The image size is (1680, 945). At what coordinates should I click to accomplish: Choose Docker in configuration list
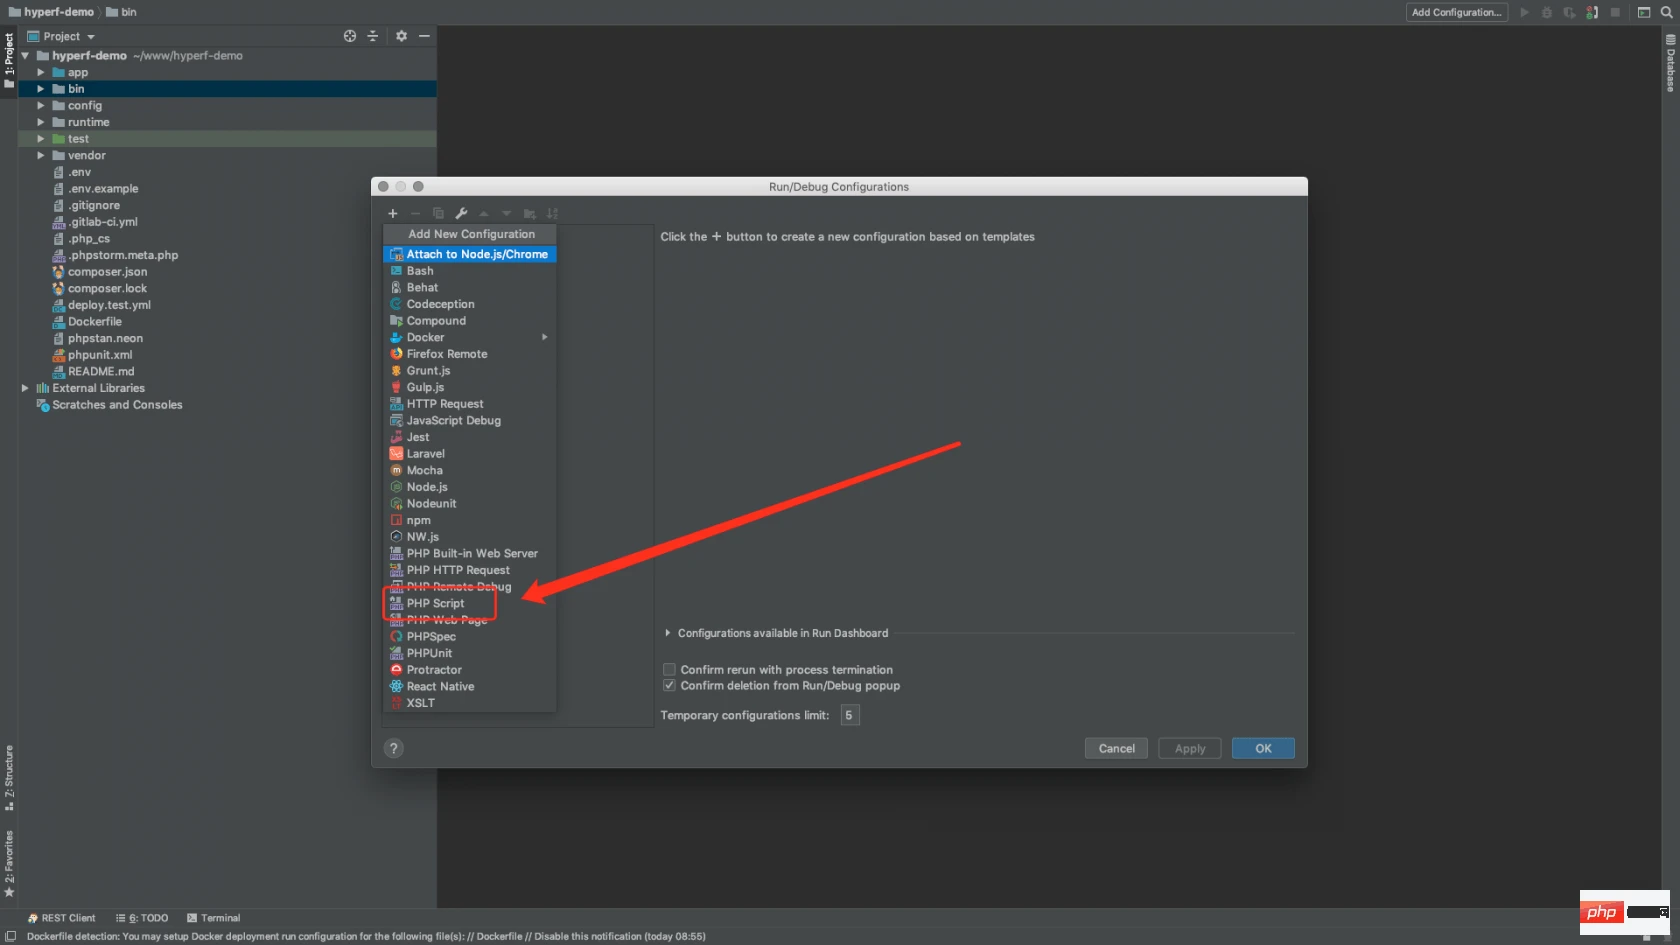(x=426, y=337)
